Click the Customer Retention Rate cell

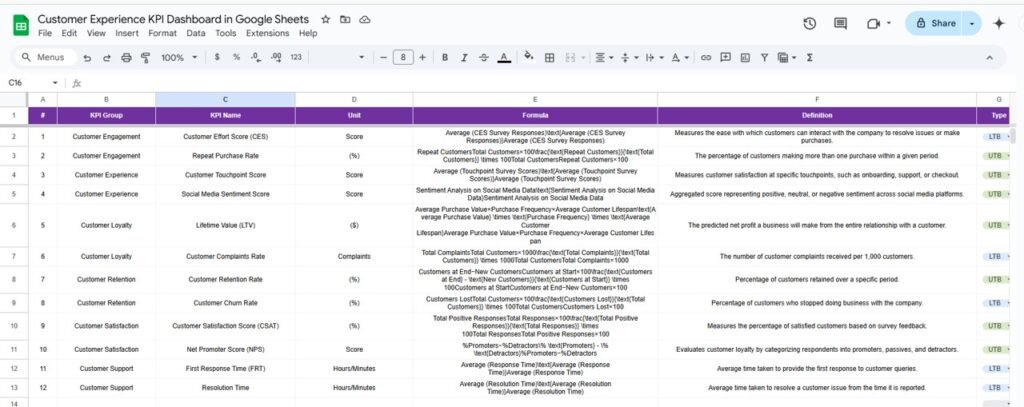coord(225,280)
